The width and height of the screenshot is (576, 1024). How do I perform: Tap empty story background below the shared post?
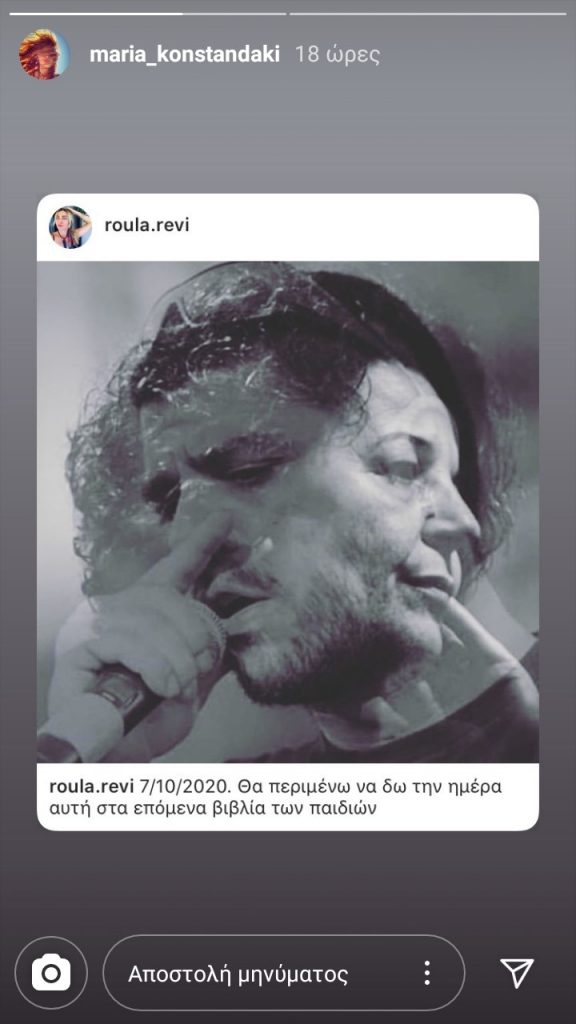[288, 882]
